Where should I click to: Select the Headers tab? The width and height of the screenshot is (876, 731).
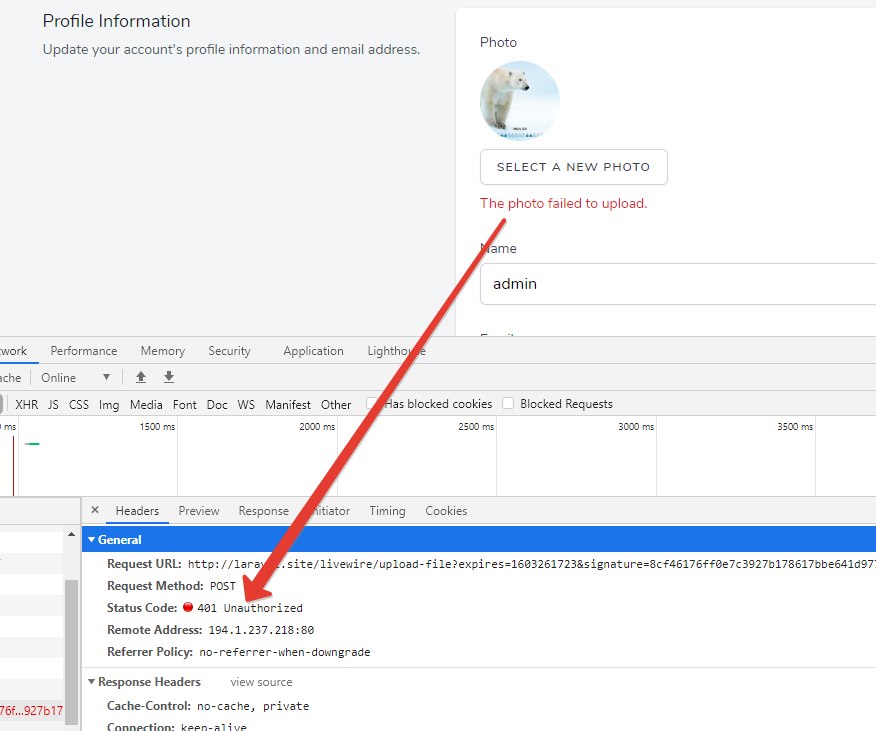click(137, 511)
